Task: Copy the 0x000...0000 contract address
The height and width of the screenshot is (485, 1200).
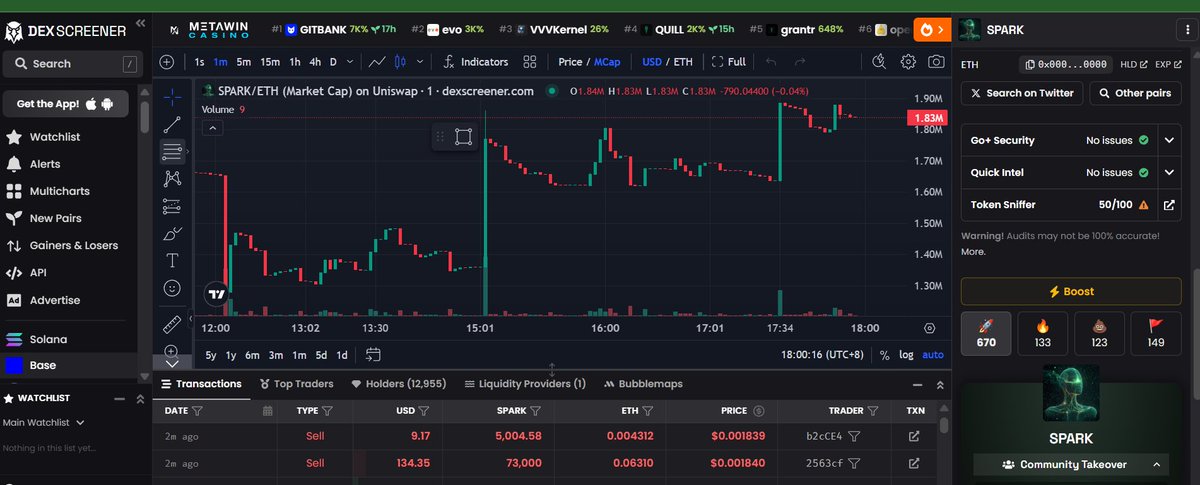Action: click(1065, 64)
